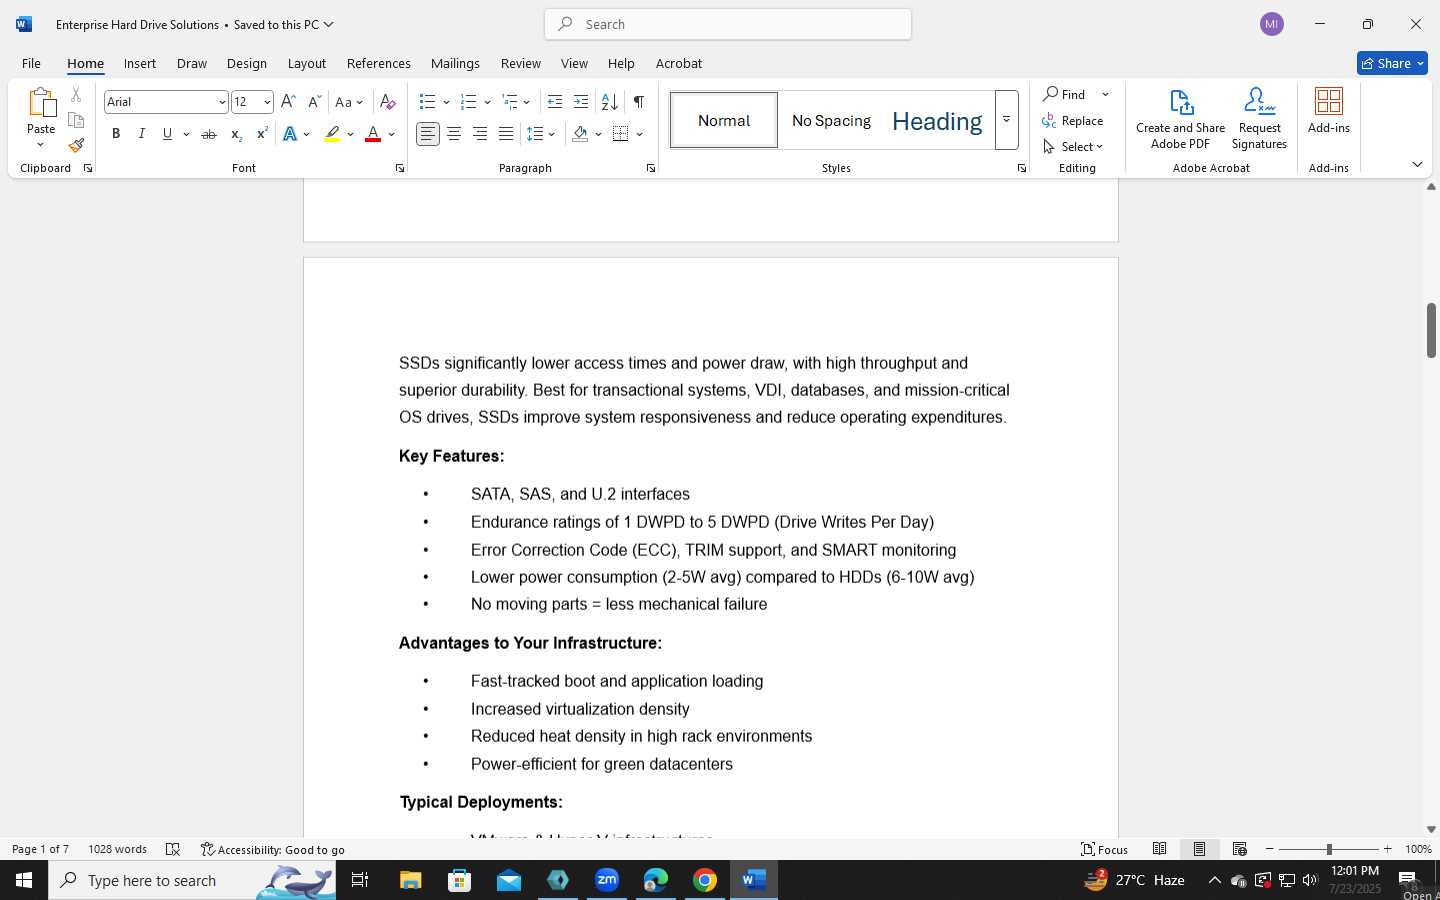Apply the yellow text highlight color

coord(332,134)
